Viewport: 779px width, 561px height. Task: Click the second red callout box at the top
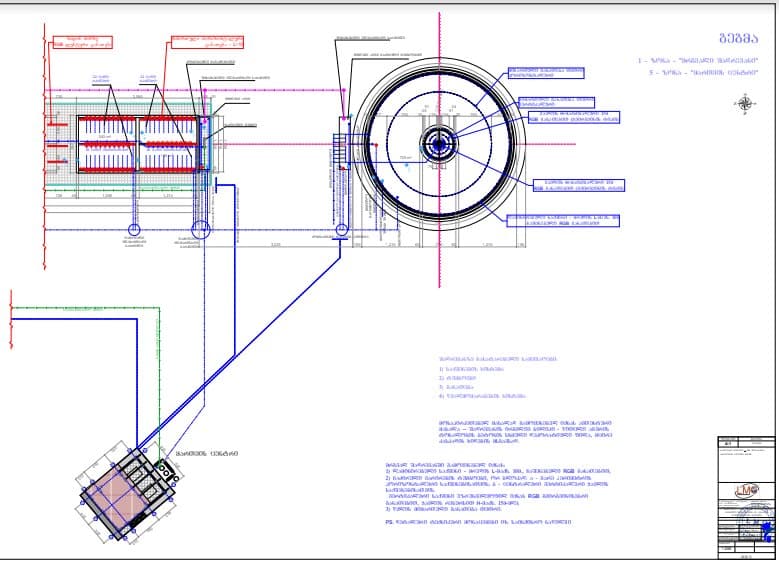point(207,42)
